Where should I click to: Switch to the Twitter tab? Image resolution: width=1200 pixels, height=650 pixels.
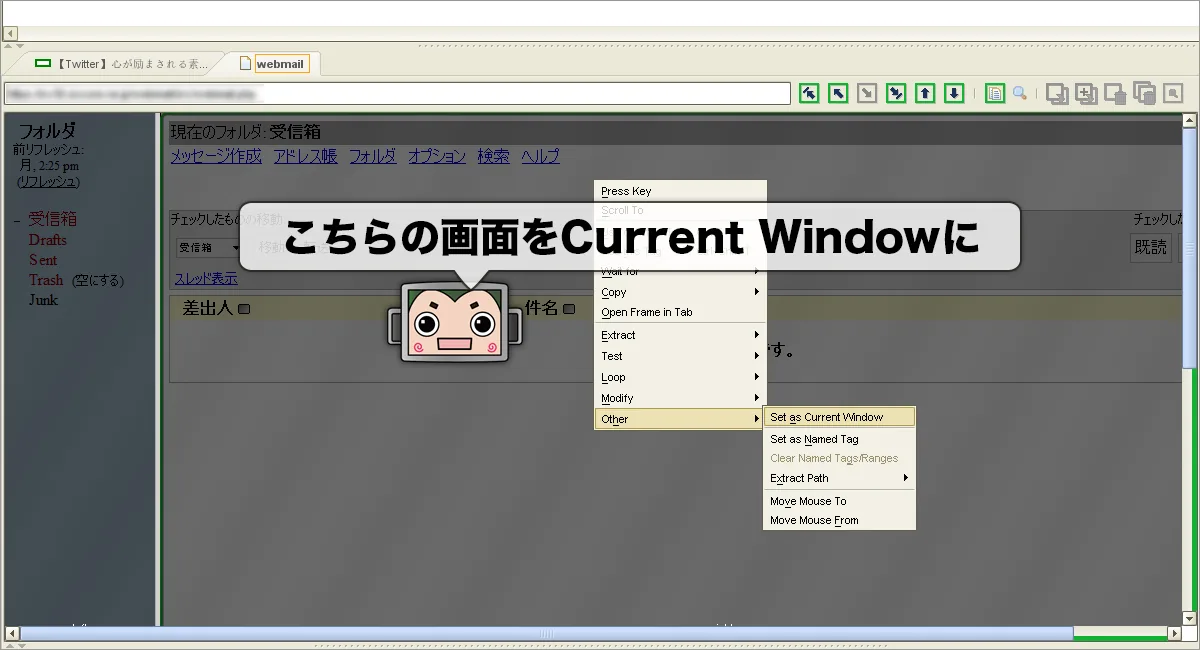coord(121,64)
